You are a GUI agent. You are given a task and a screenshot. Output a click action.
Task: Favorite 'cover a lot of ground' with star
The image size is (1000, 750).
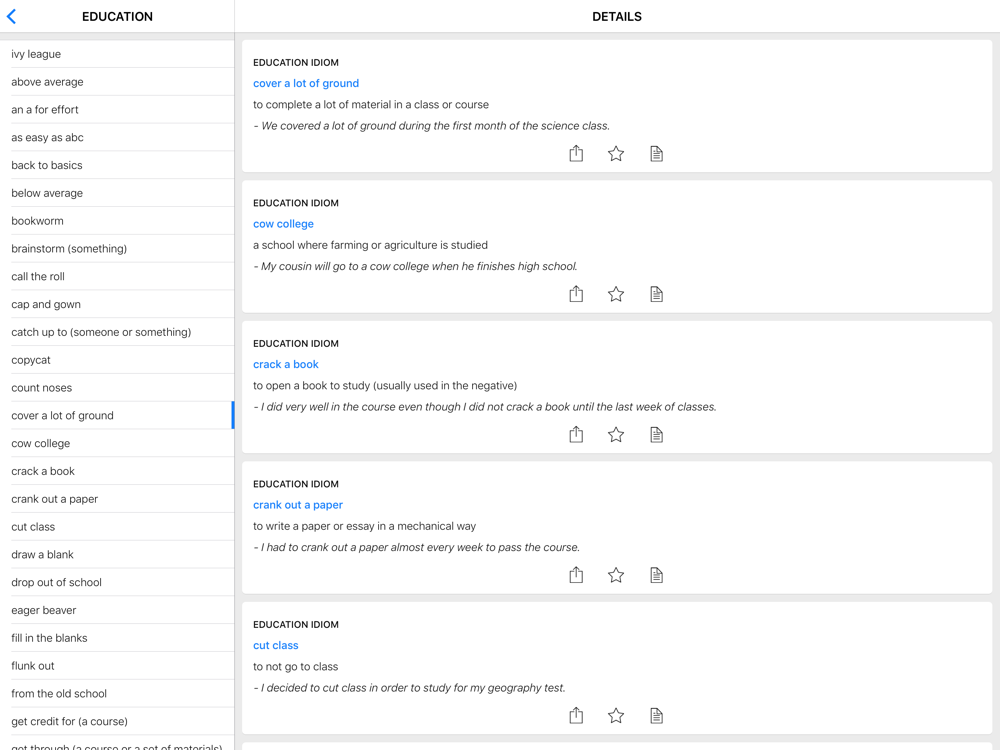tap(616, 153)
